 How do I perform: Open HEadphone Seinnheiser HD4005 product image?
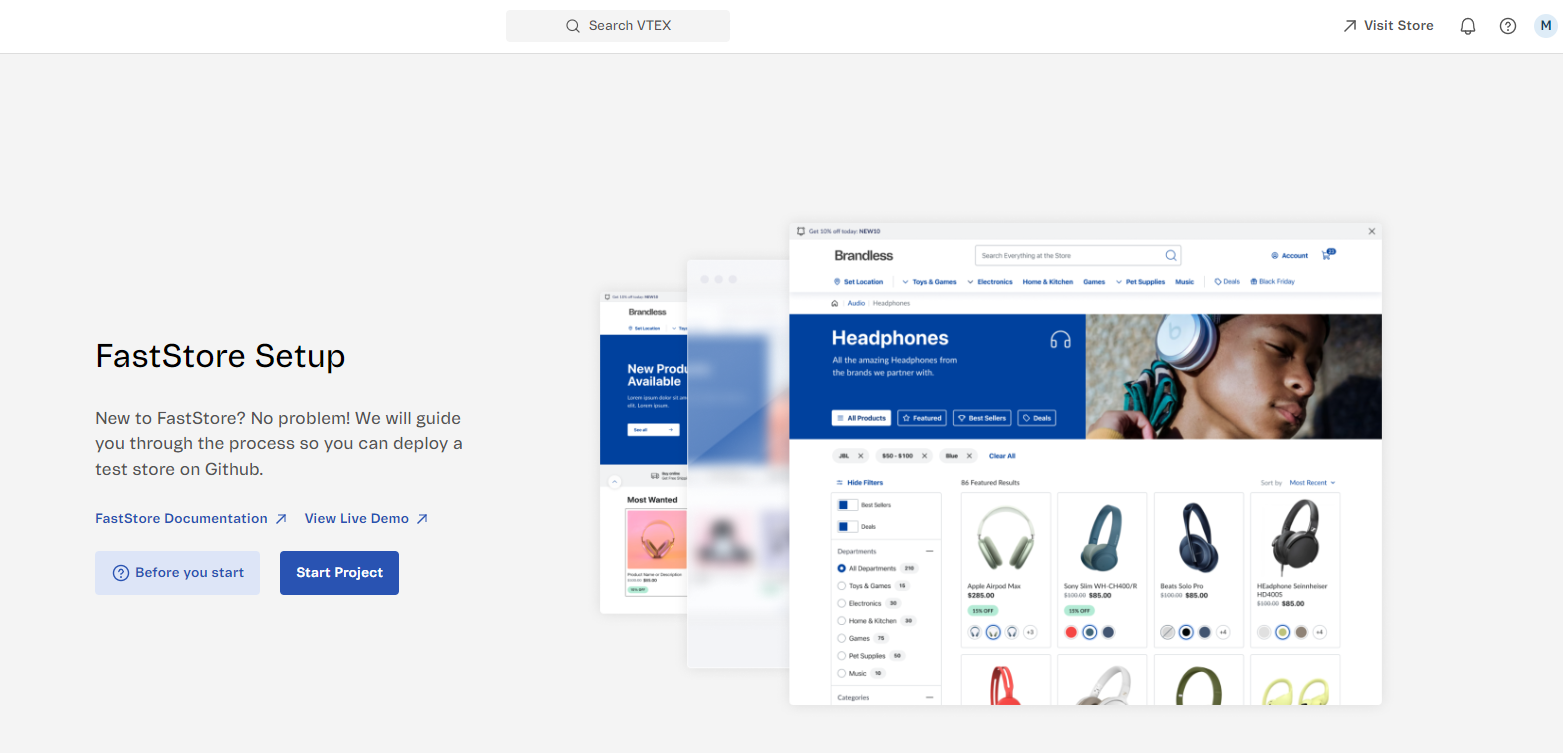tap(1295, 537)
